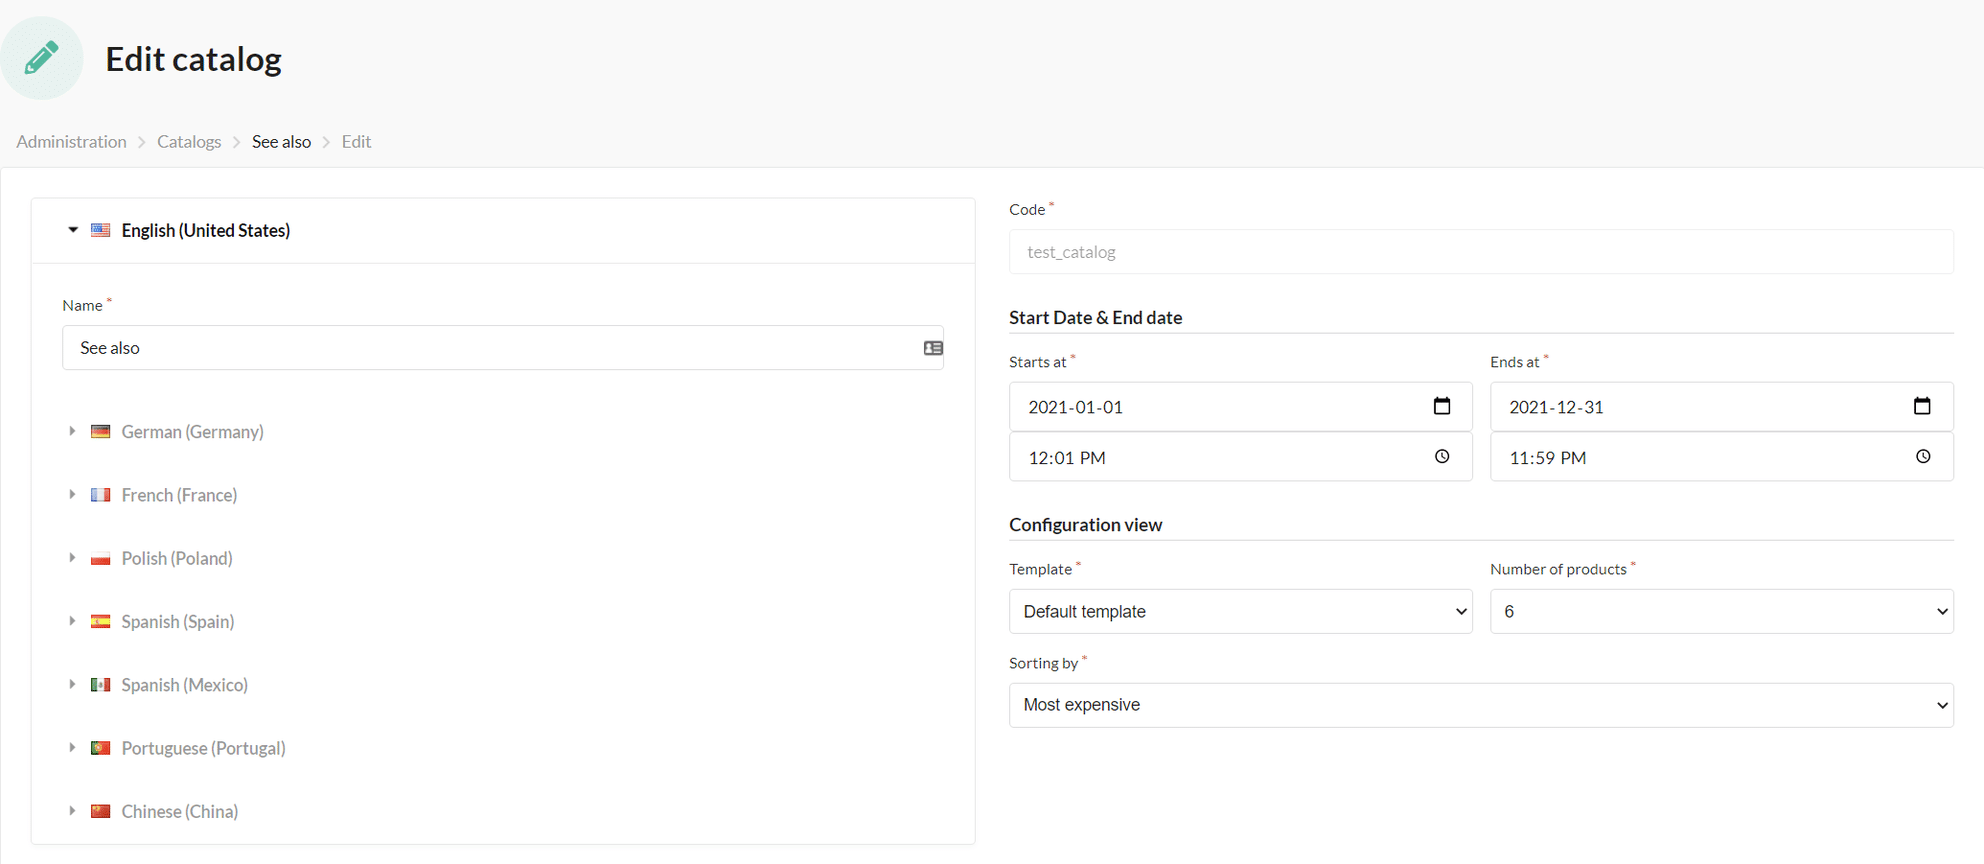Click the Edit breadcrumb
1984x864 pixels.
356,142
